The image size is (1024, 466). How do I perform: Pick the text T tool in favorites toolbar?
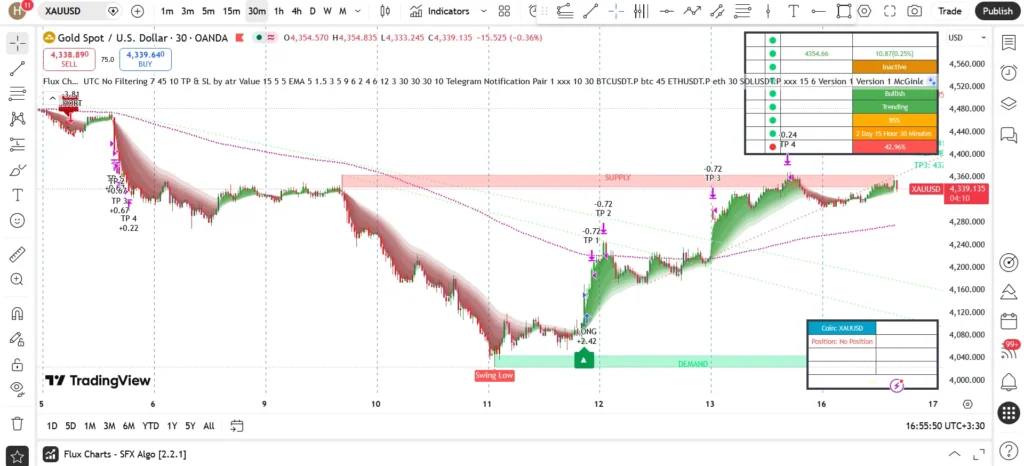(x=793, y=11)
